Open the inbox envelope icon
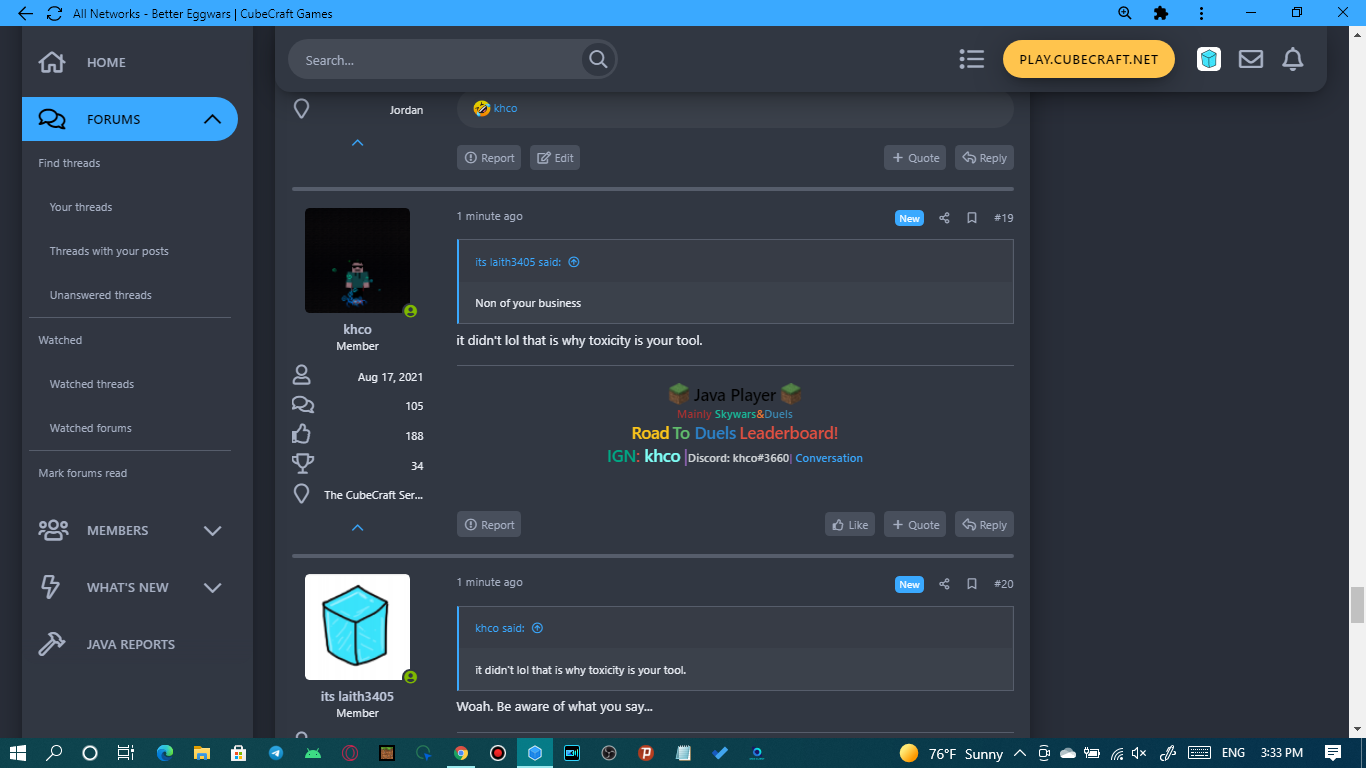Image resolution: width=1366 pixels, height=768 pixels. pos(1251,59)
